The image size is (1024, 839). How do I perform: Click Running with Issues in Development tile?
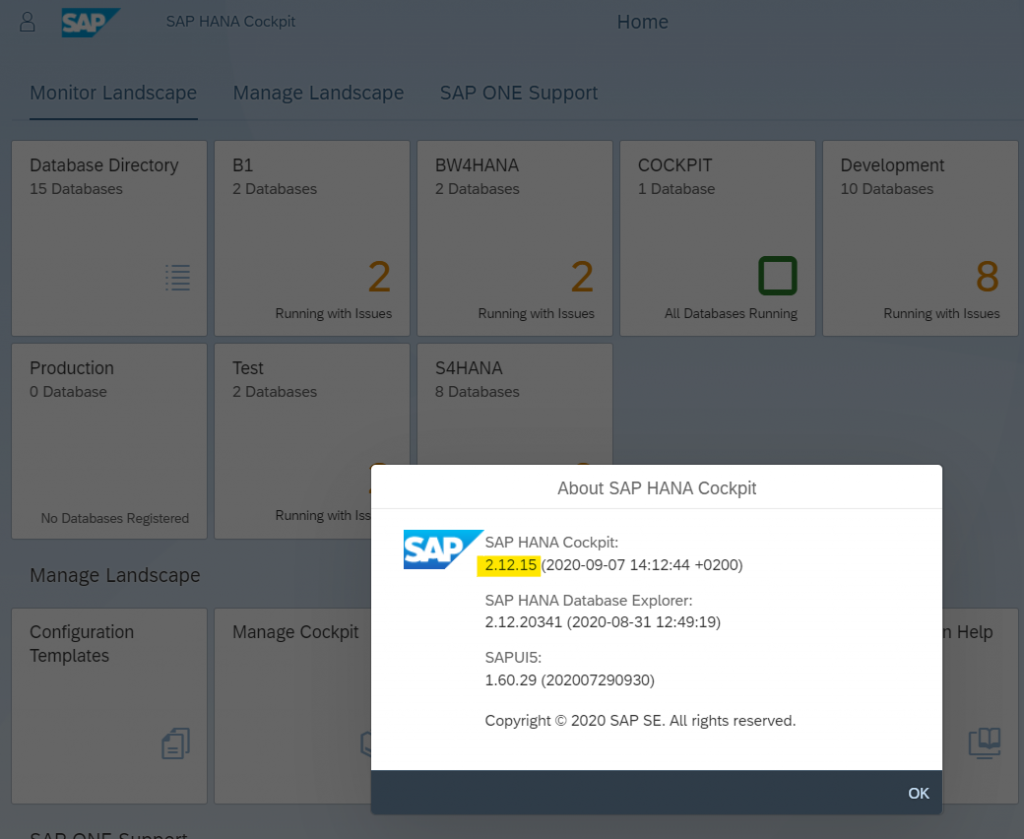click(x=942, y=313)
